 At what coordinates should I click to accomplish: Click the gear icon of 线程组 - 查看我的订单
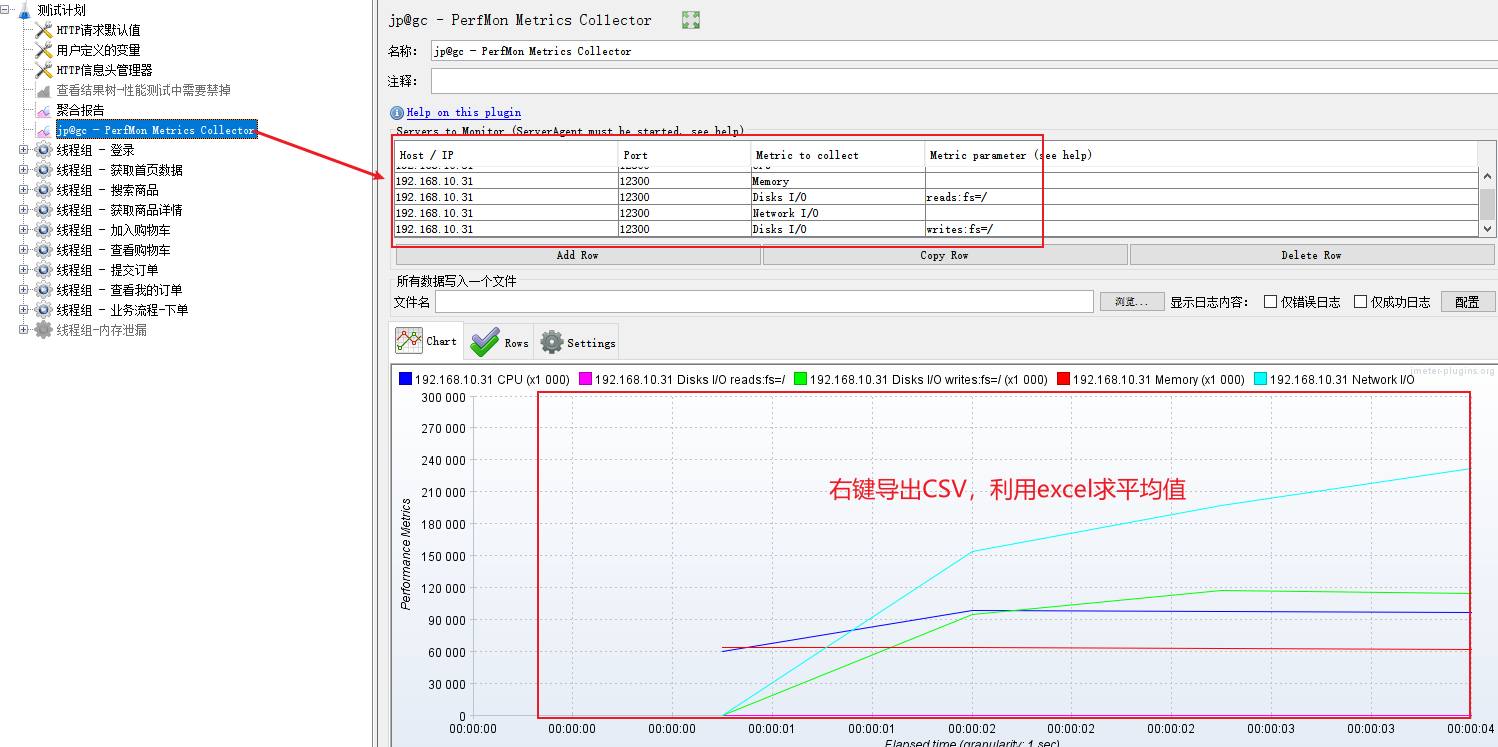coord(44,290)
